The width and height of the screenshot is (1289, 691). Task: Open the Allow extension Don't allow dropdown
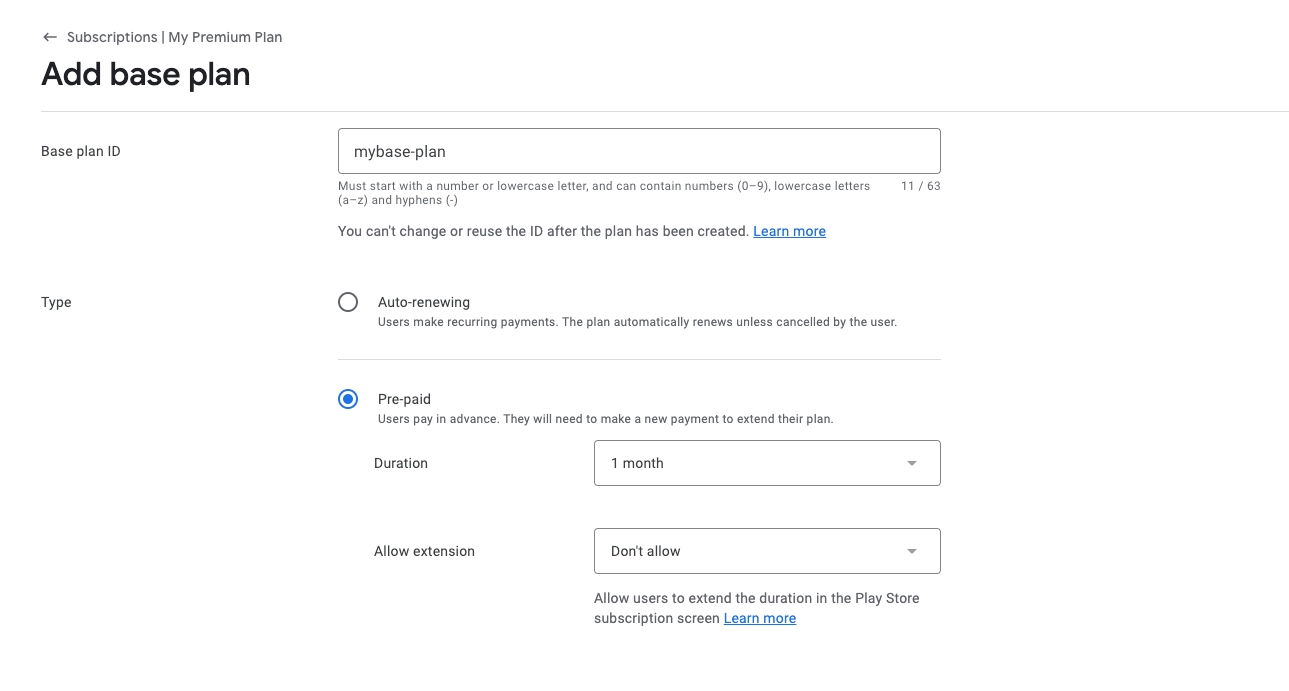(x=750, y=551)
